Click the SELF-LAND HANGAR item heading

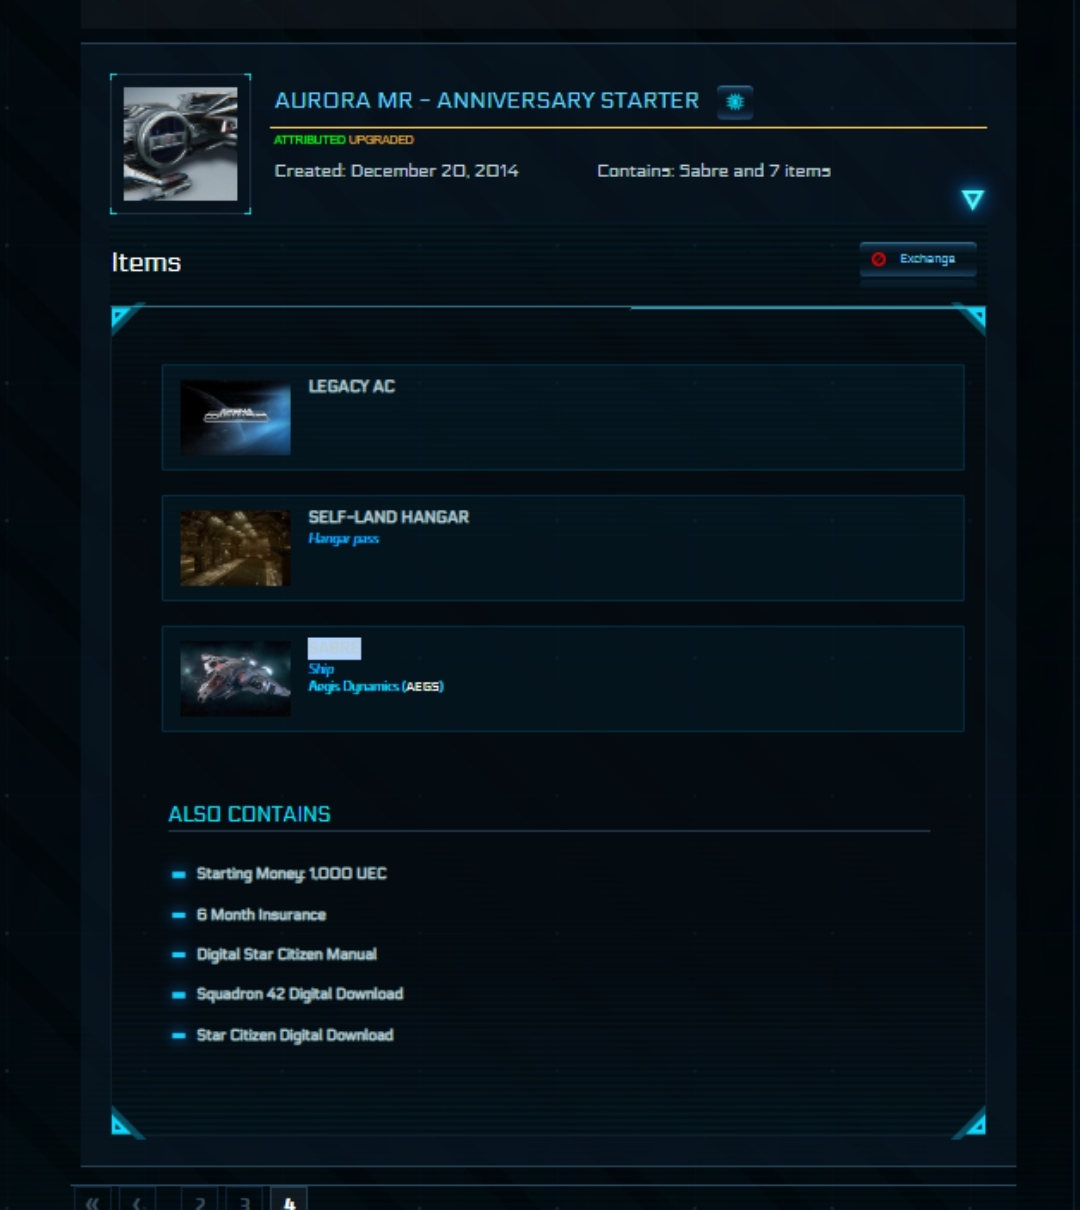click(x=388, y=517)
